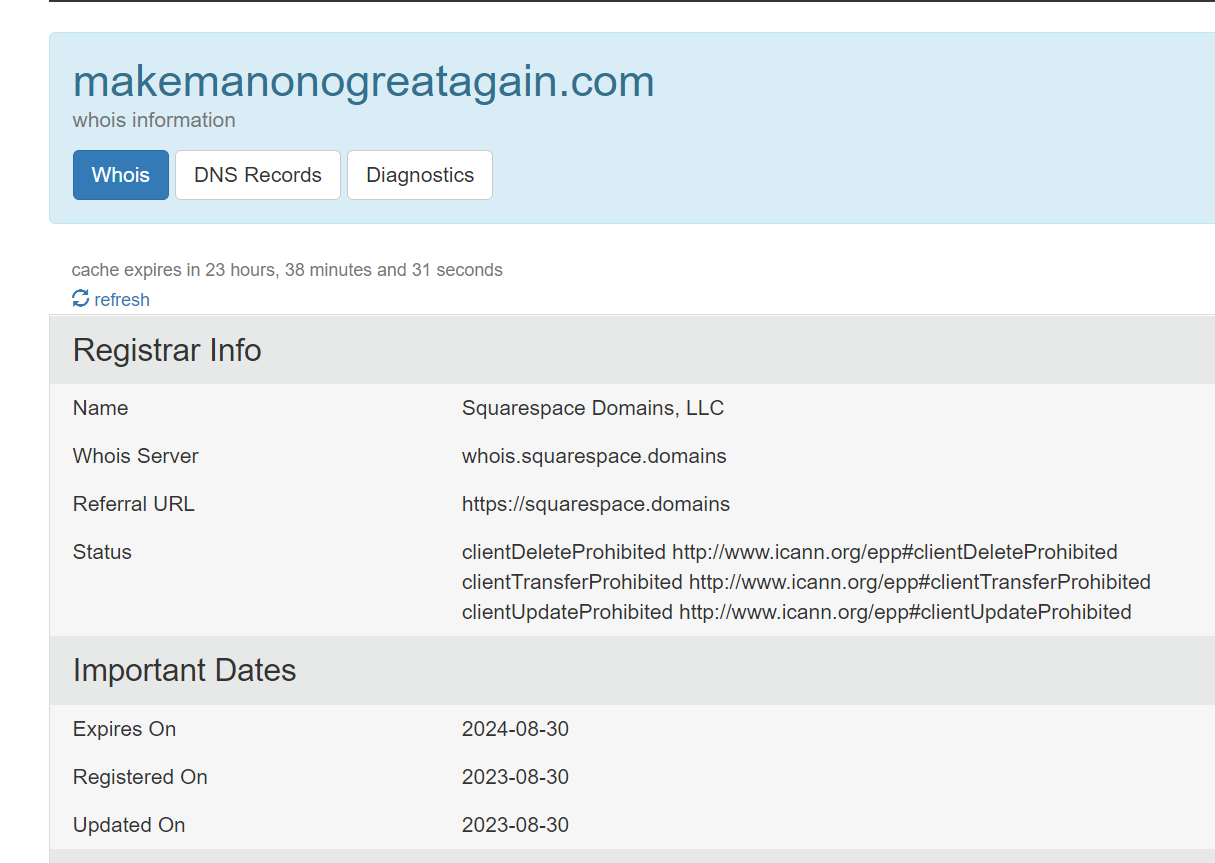Click the Registrar Info section header
The width and height of the screenshot is (1215, 863).
(167, 350)
